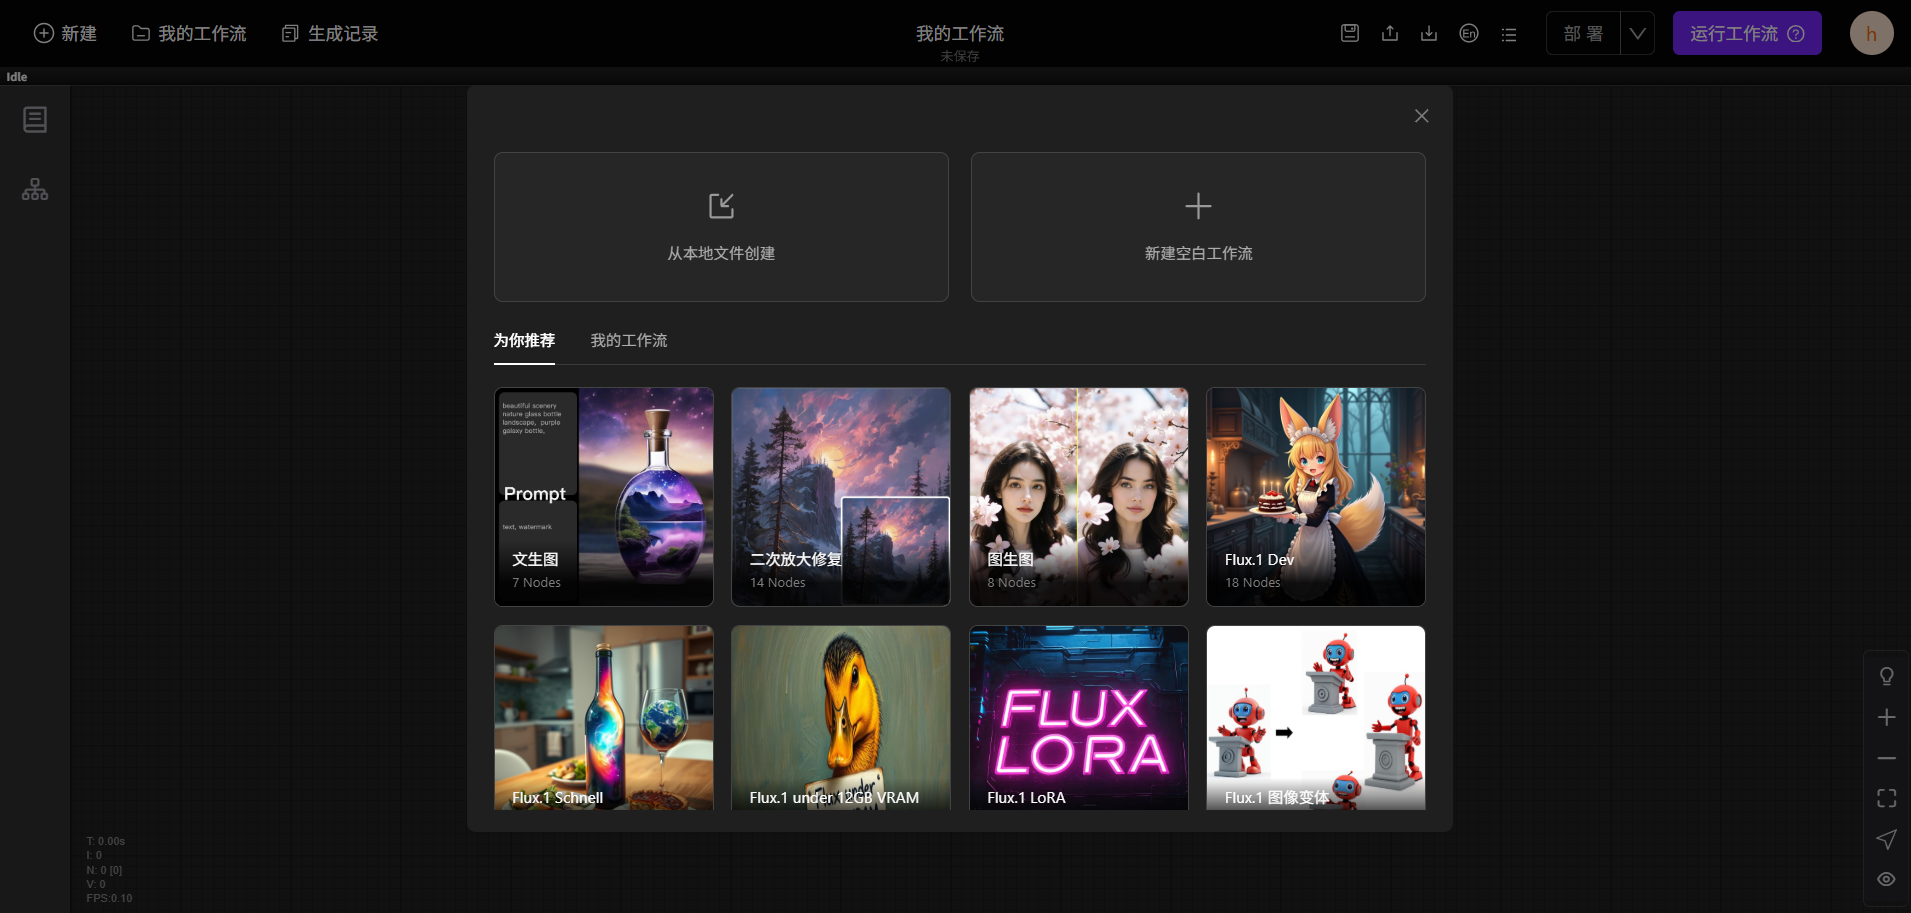Click the zoom out minus icon on right
The image size is (1911, 913).
click(x=1886, y=758)
